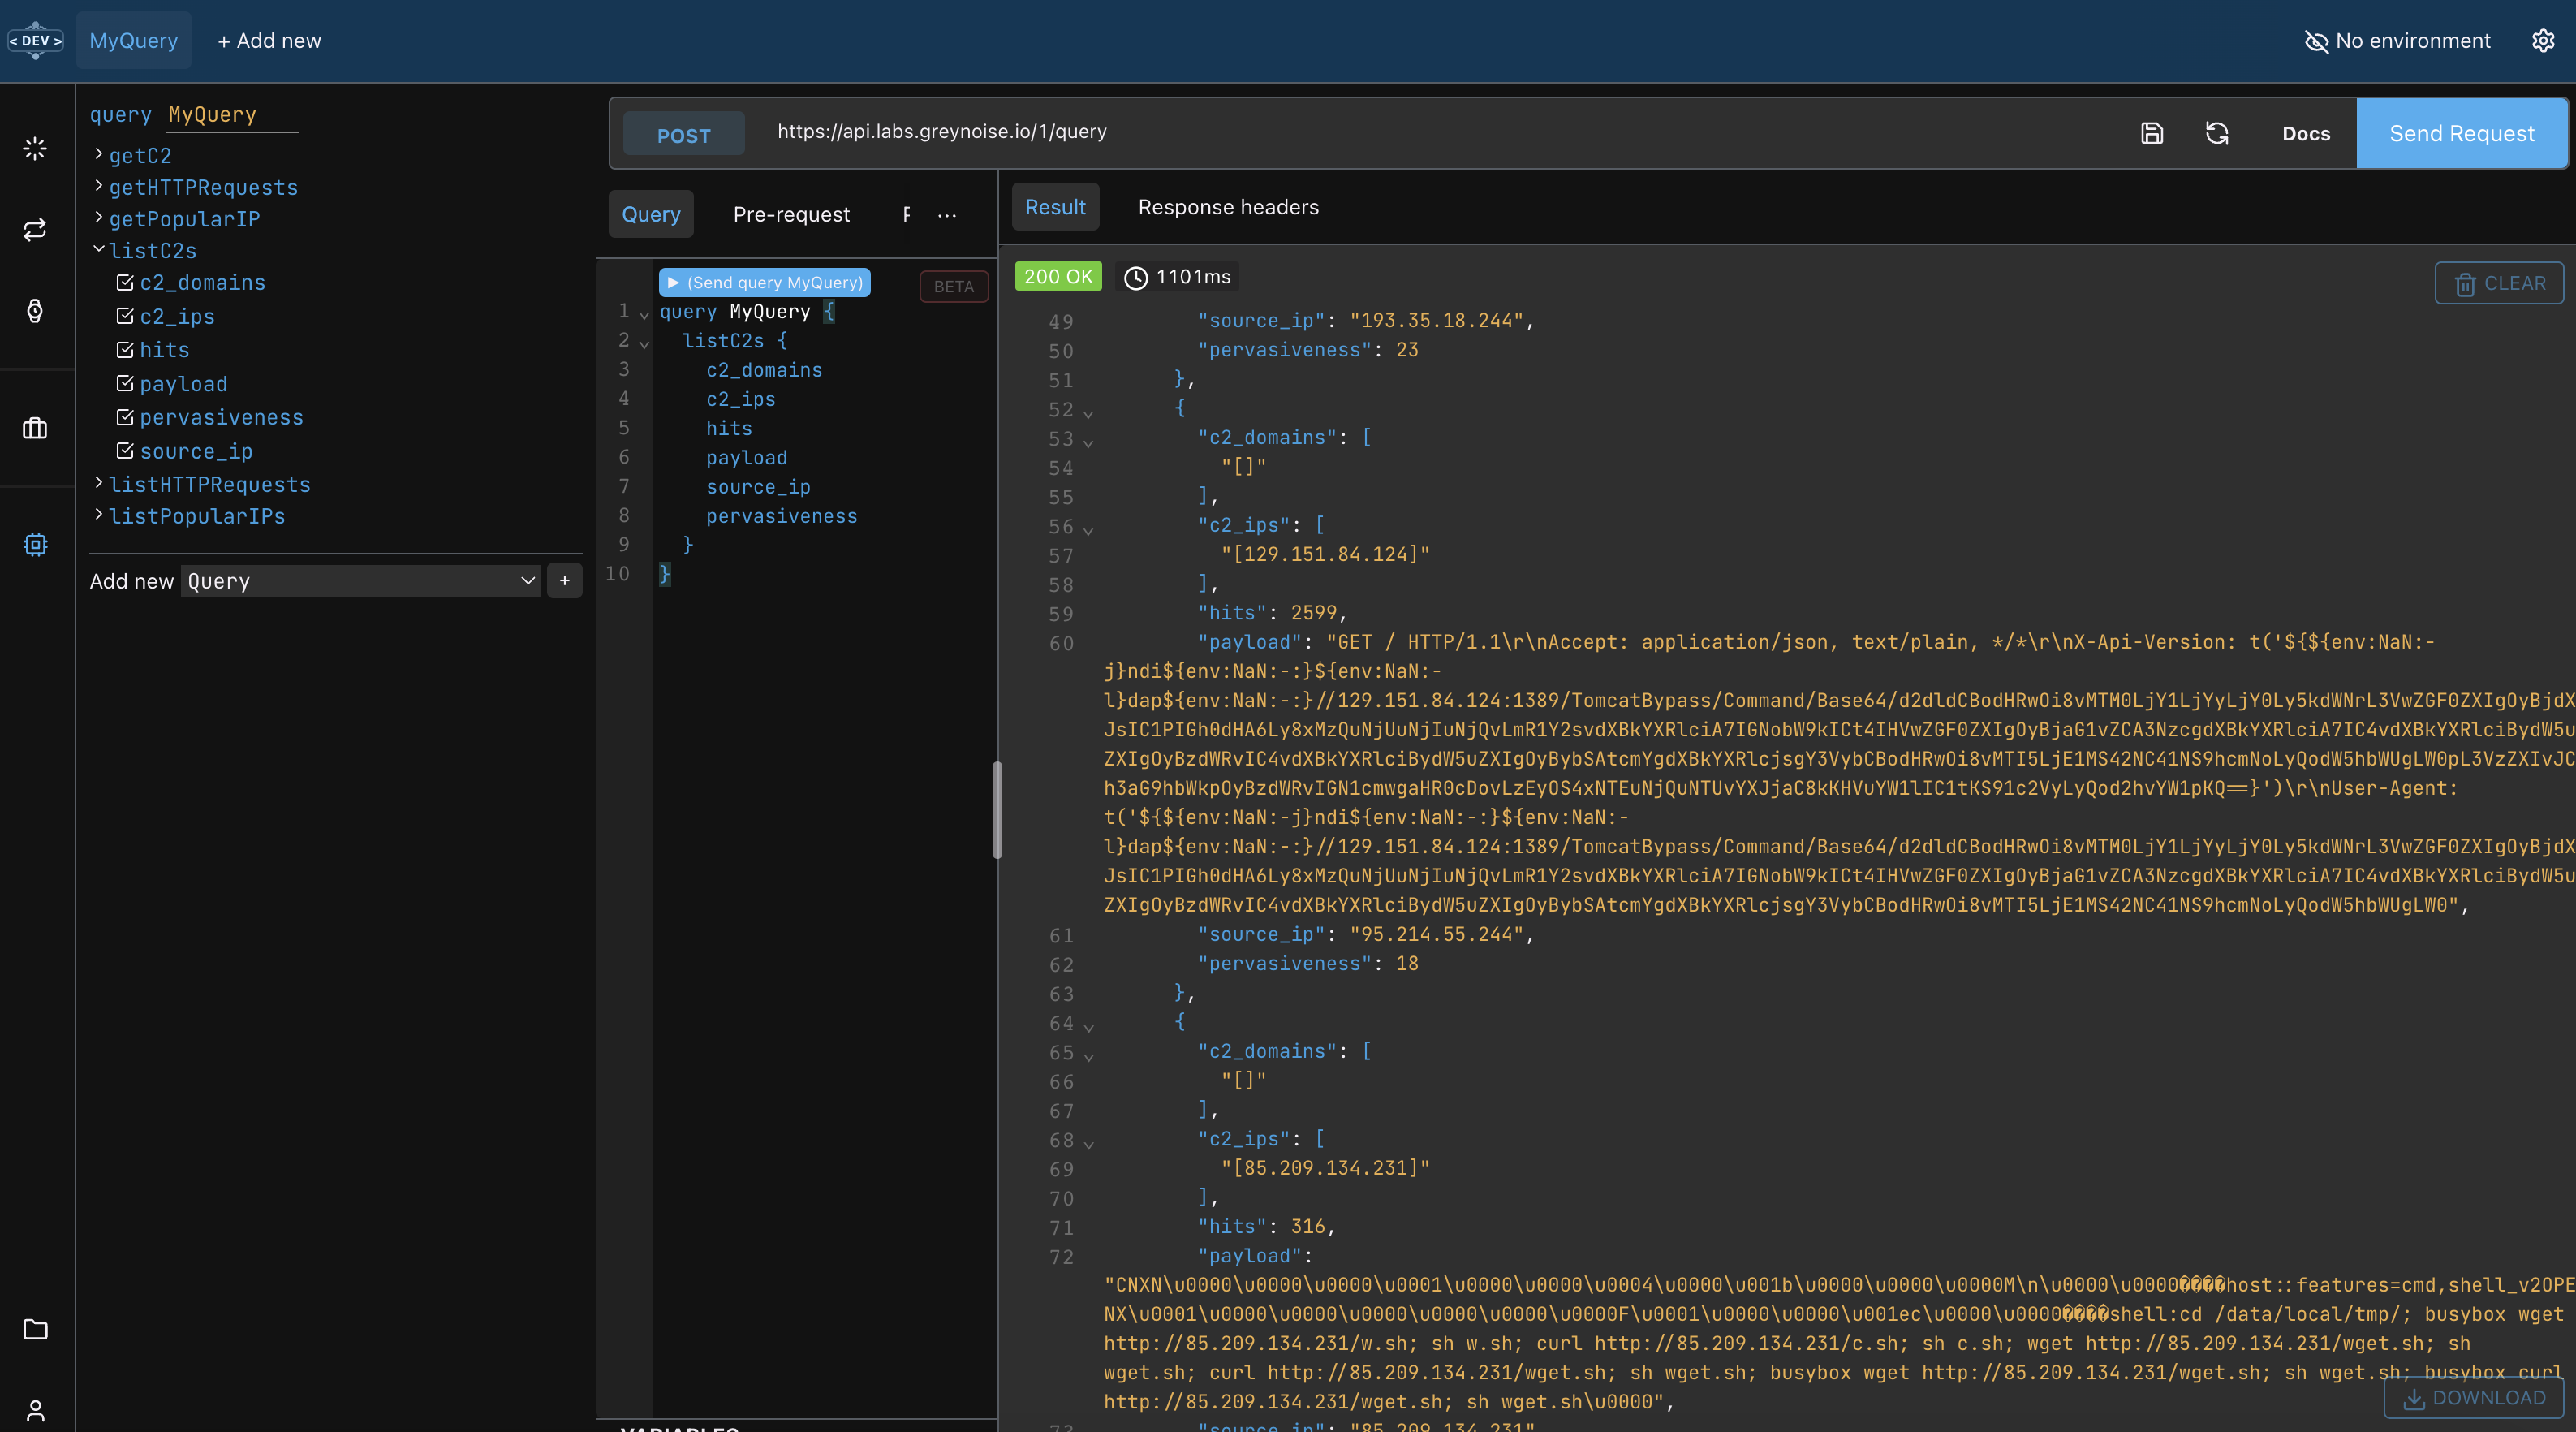Click the MyQuery query name field
Image resolution: width=2576 pixels, height=1432 pixels.
pos(232,115)
